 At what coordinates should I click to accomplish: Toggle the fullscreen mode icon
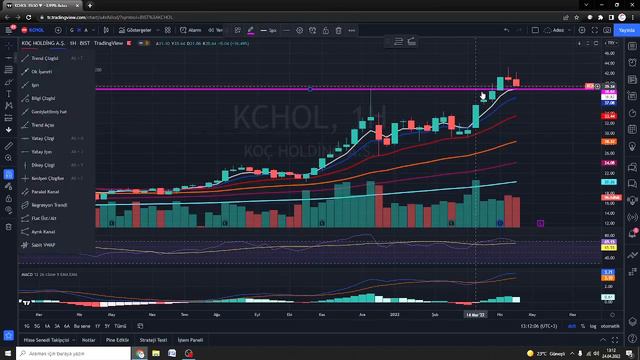[595, 30]
